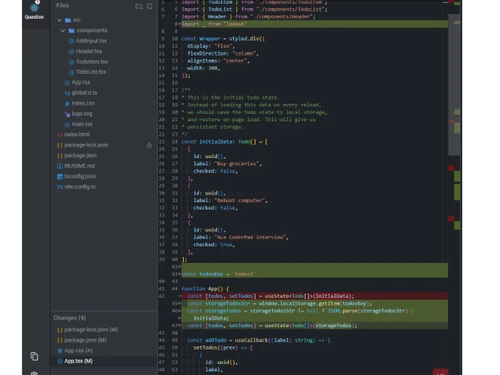Viewport: 500px width, 375px height.
Task: Click the braces icon of package.json (M) in Changes
Action: coord(60,340)
